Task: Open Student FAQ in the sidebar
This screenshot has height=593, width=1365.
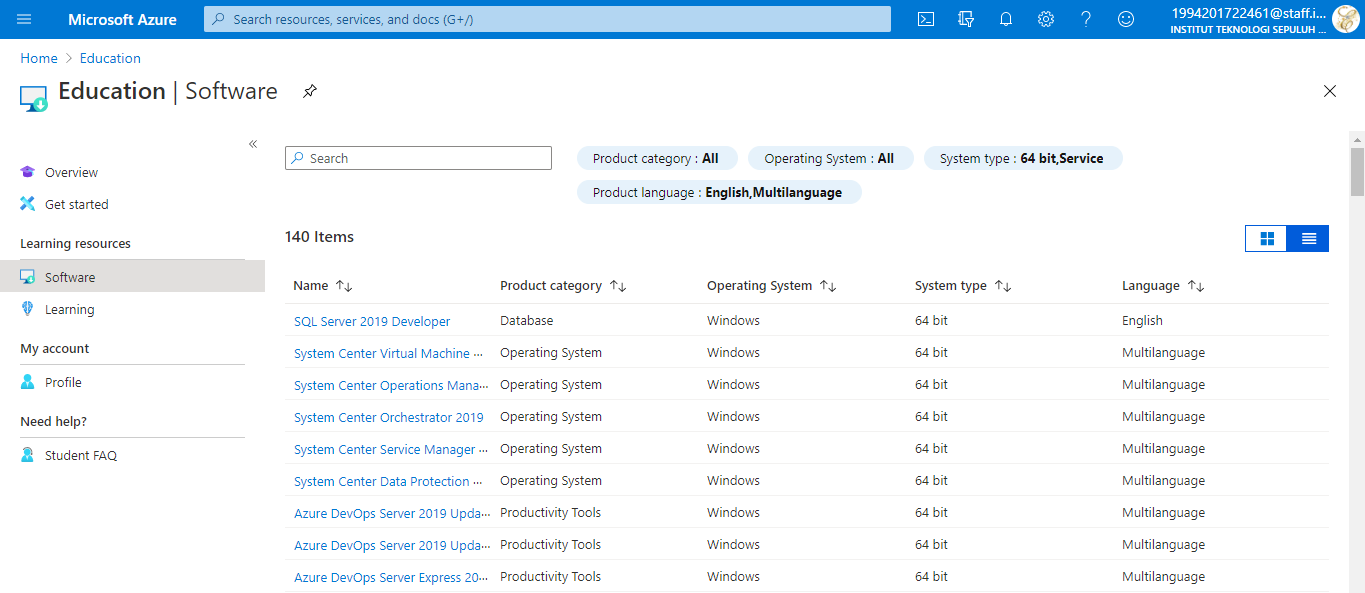Action: [80, 455]
